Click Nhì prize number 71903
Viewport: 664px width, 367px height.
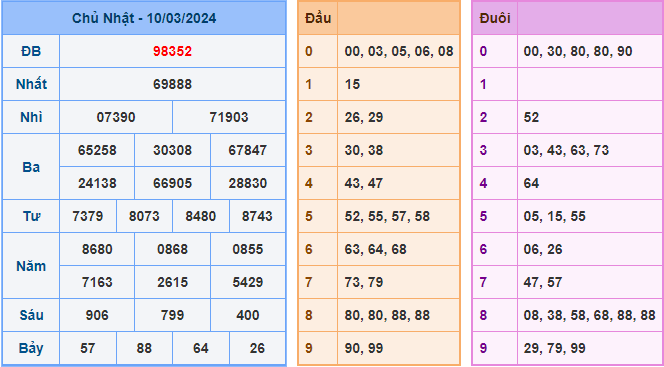(x=229, y=117)
